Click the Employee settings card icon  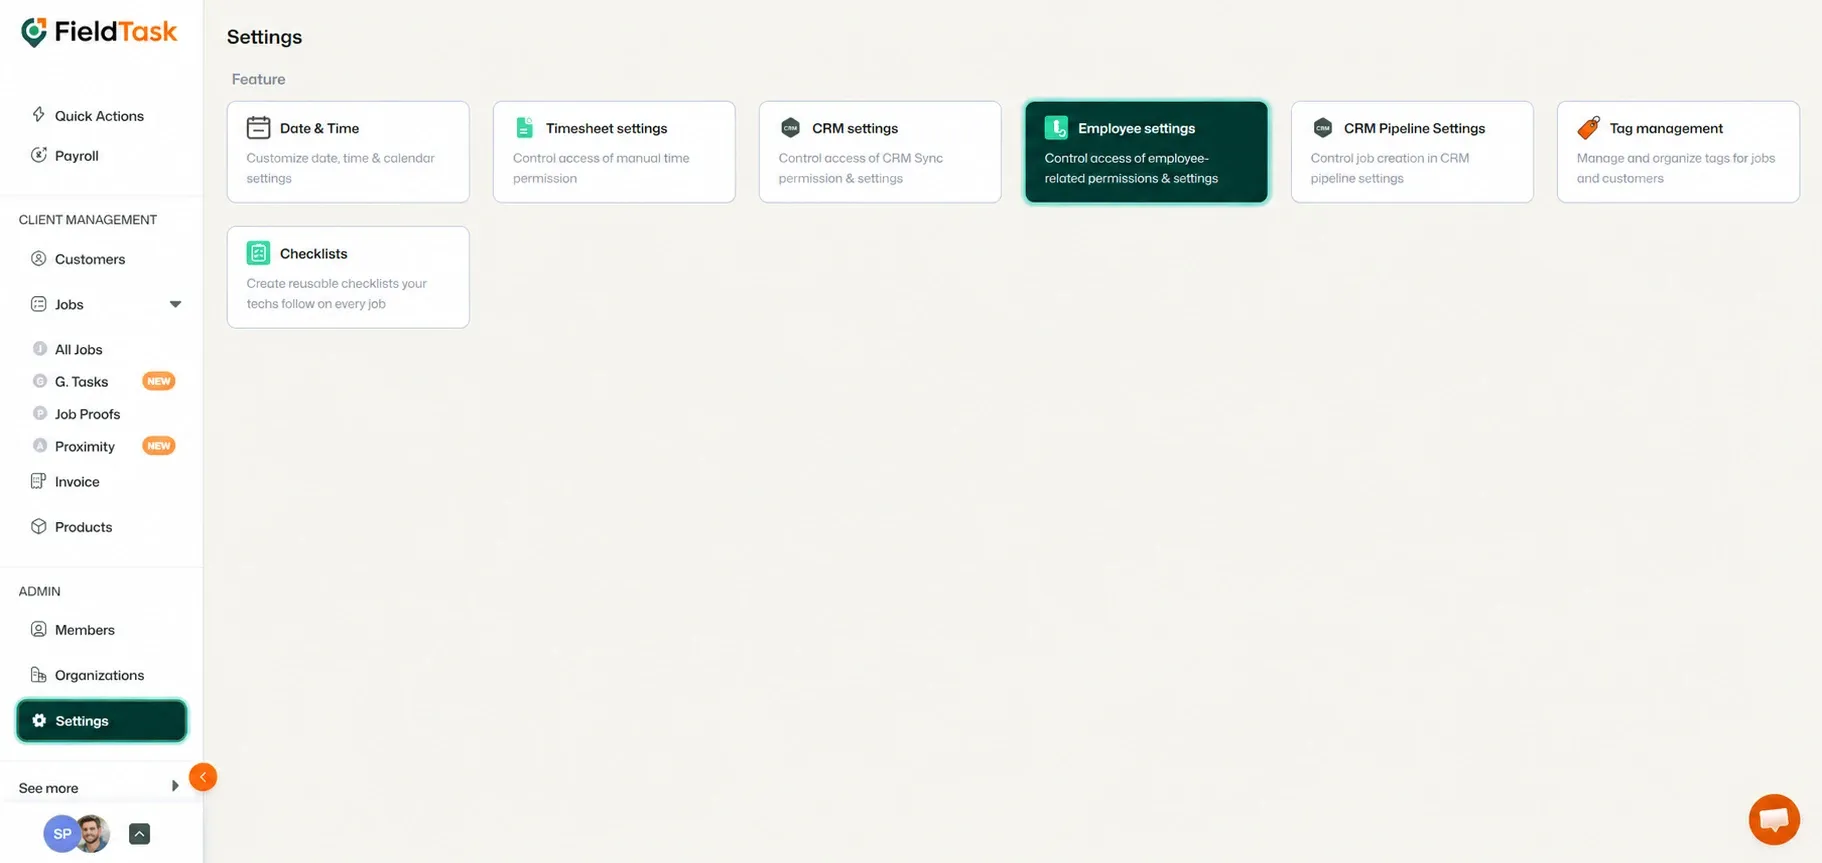1056,128
